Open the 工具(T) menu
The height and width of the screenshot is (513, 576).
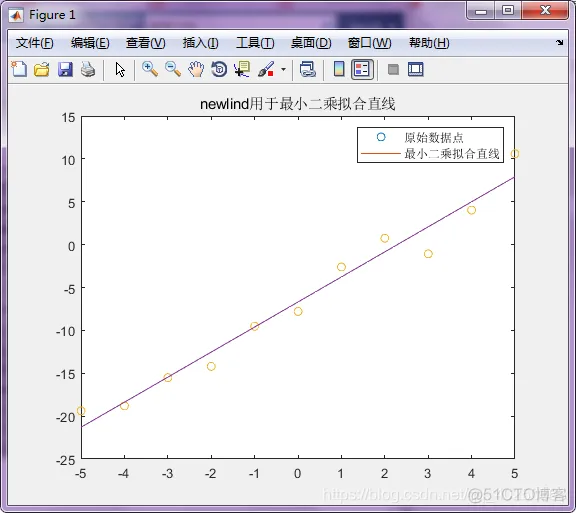coord(255,43)
